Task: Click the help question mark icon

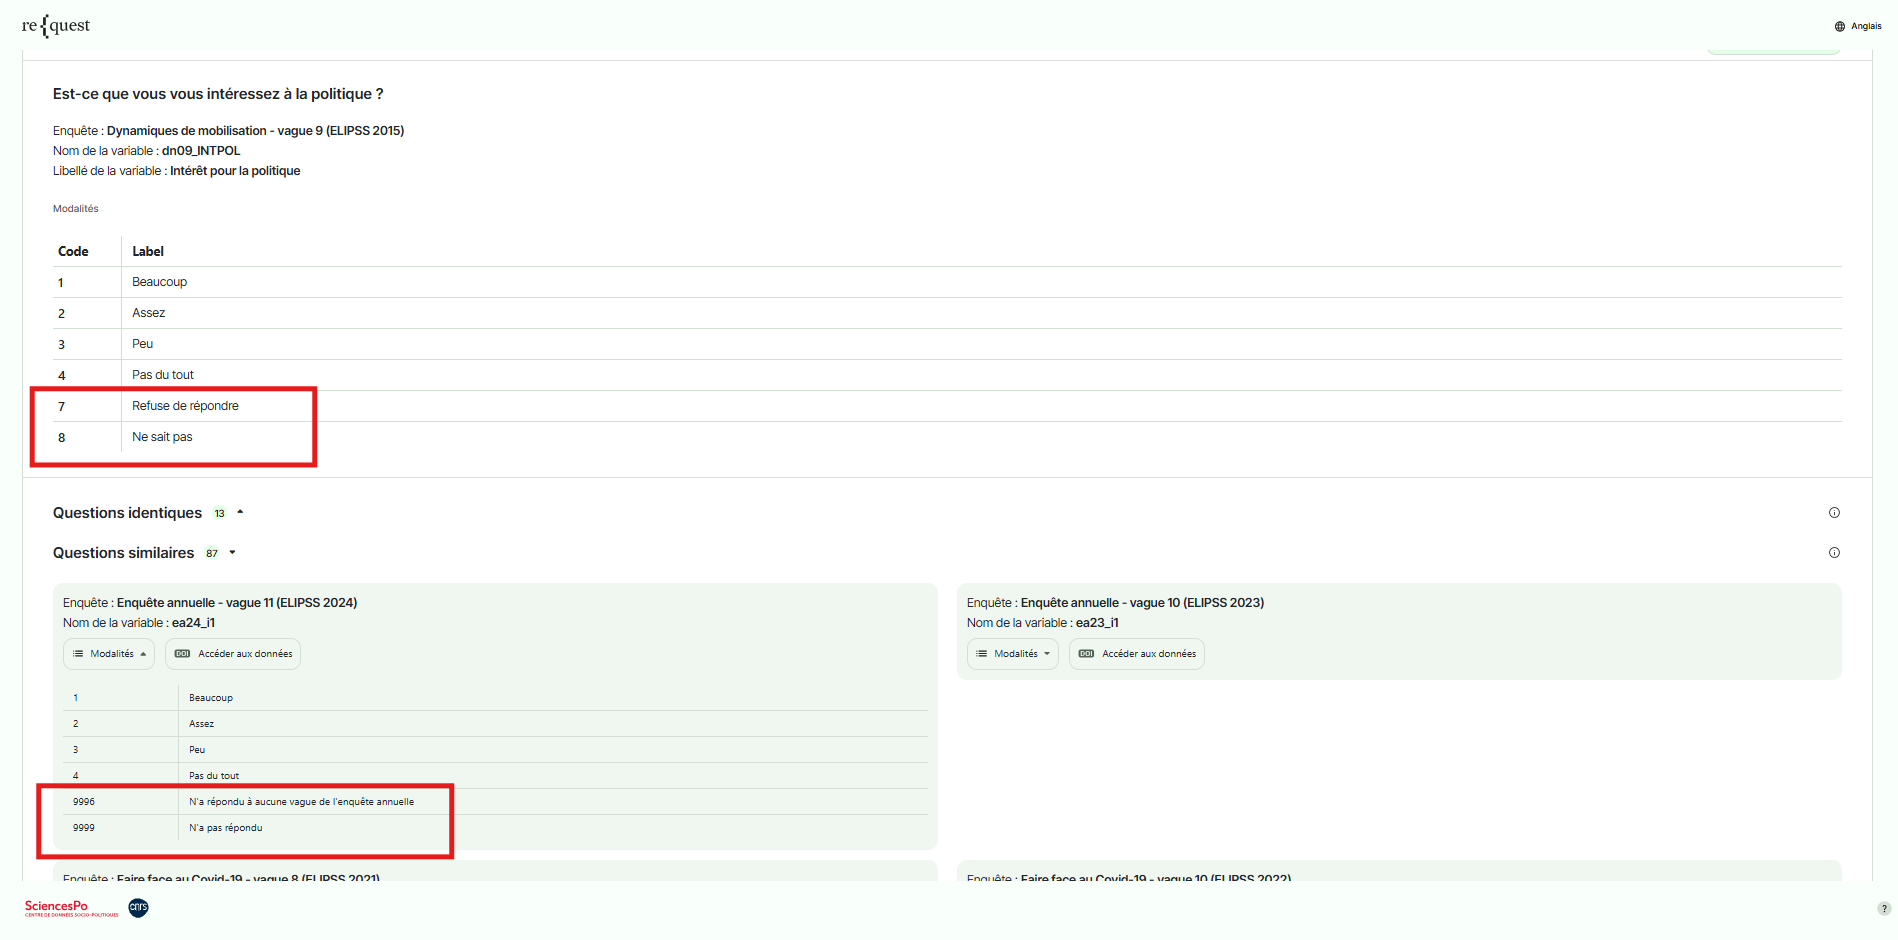Action: (1884, 909)
